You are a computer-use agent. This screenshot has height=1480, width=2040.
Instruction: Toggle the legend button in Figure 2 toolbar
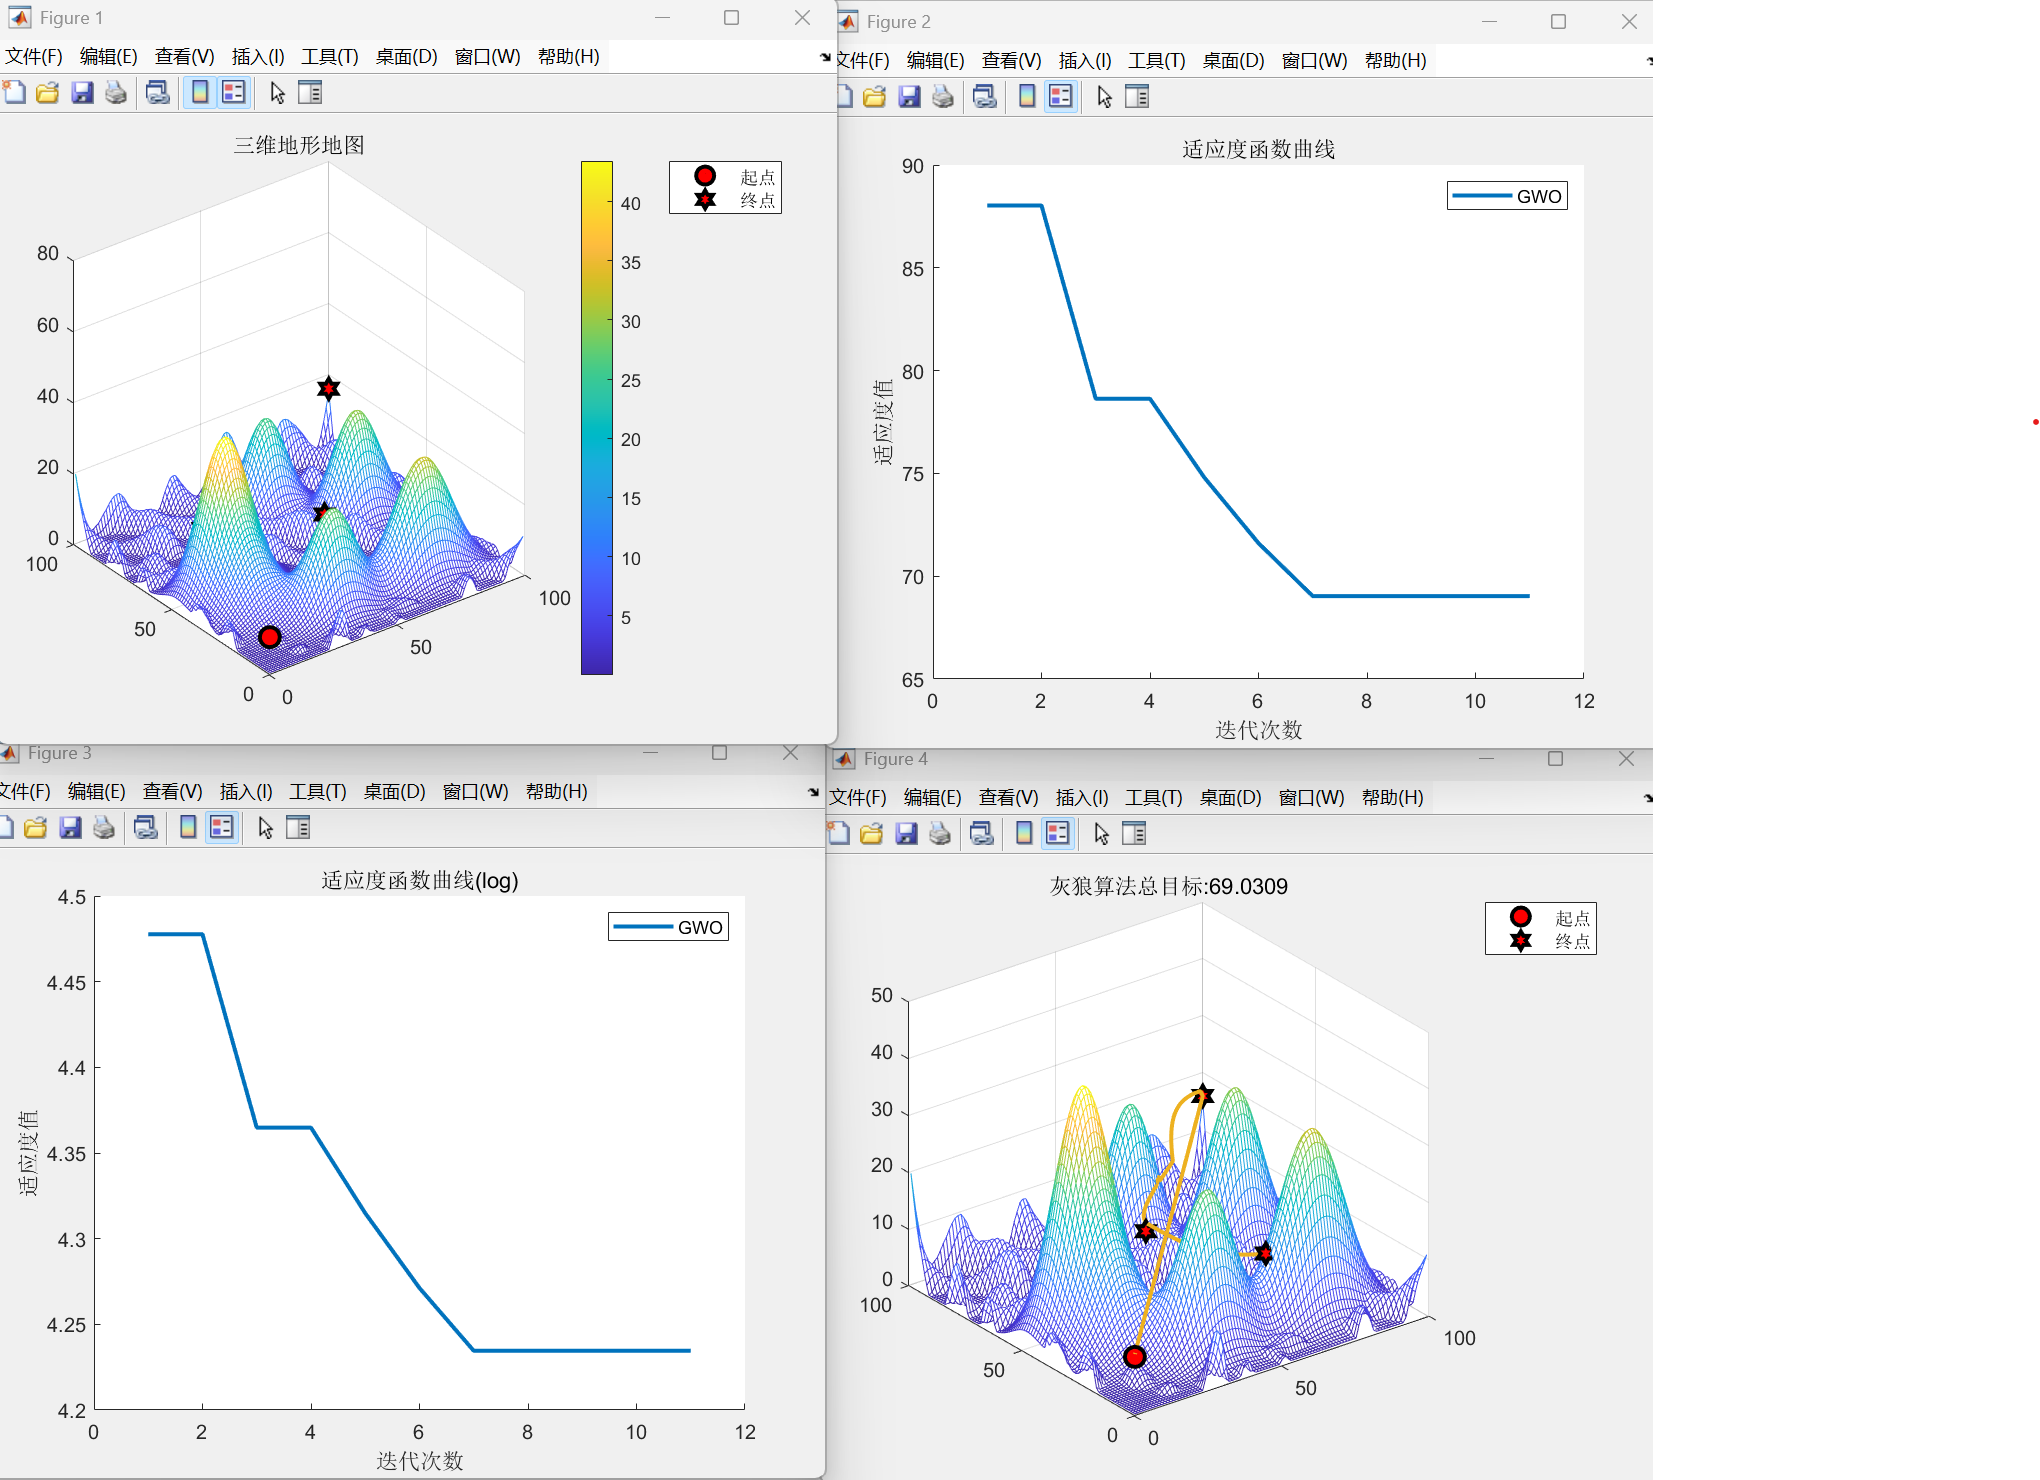tap(1060, 97)
